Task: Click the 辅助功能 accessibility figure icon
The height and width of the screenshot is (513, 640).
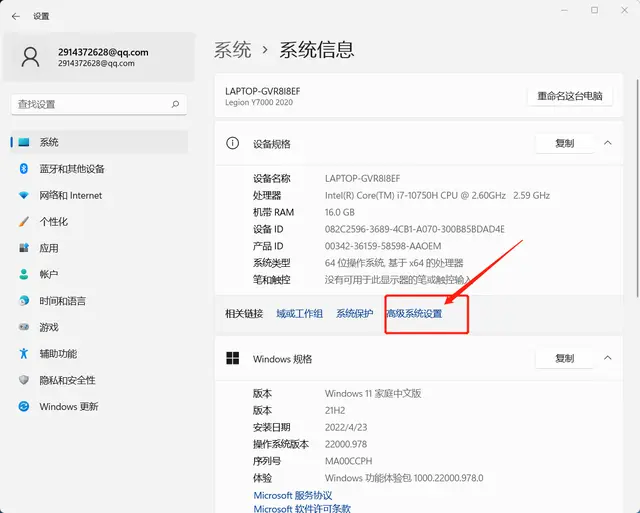Action: (x=24, y=353)
